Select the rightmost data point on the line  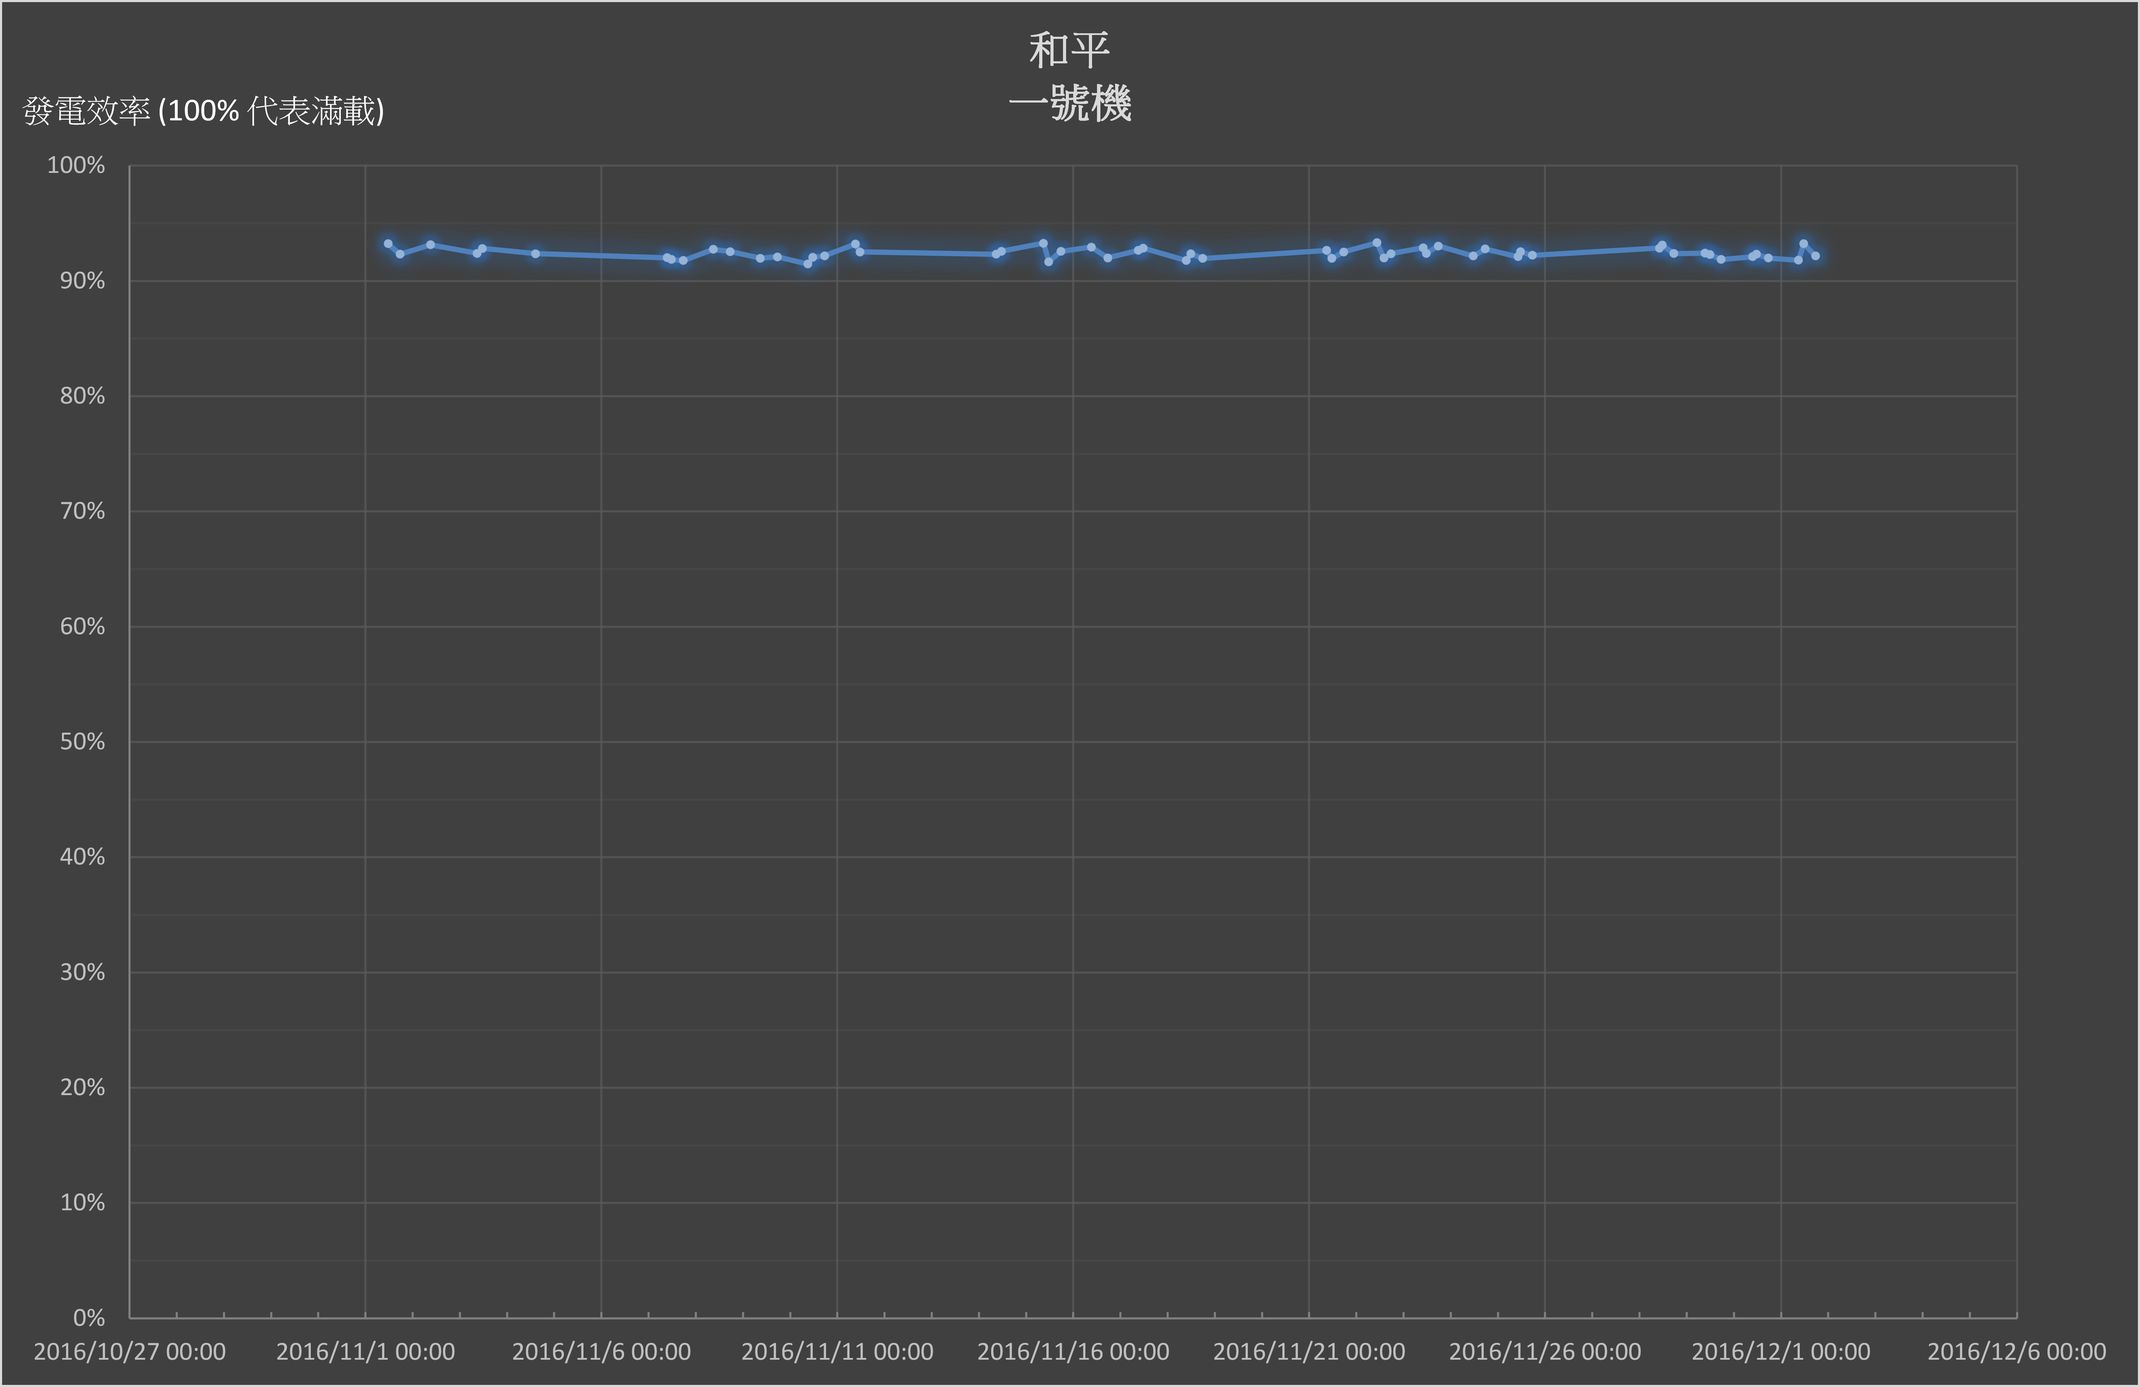[x=1816, y=256]
